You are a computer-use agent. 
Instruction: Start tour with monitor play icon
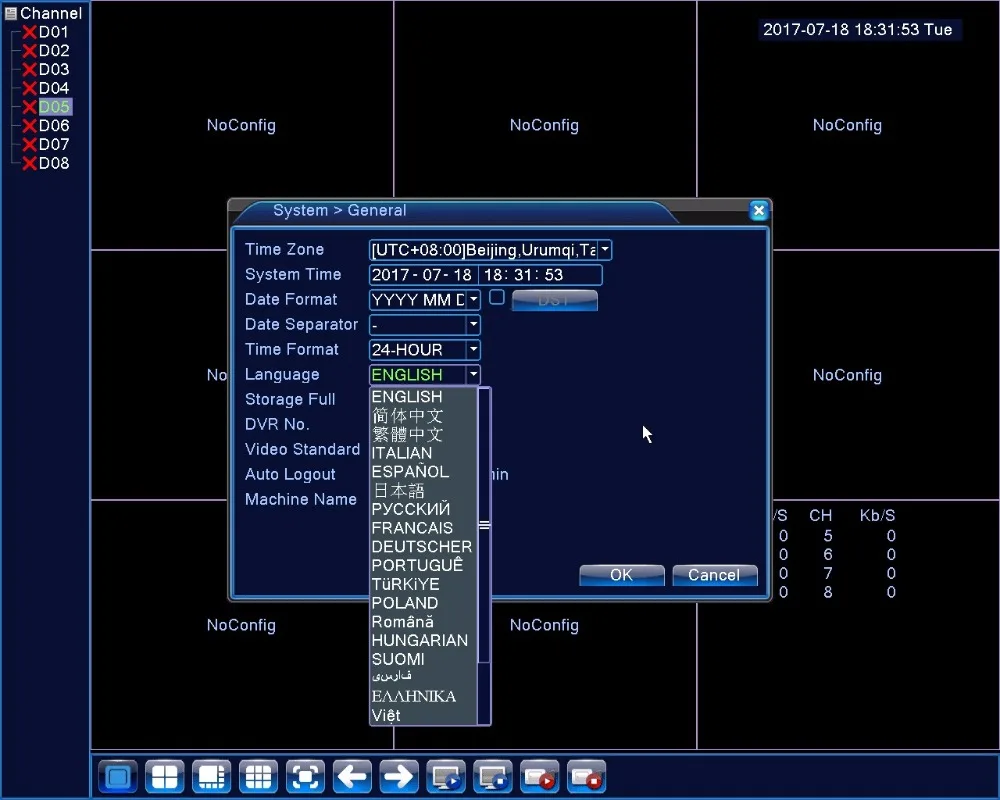446,776
